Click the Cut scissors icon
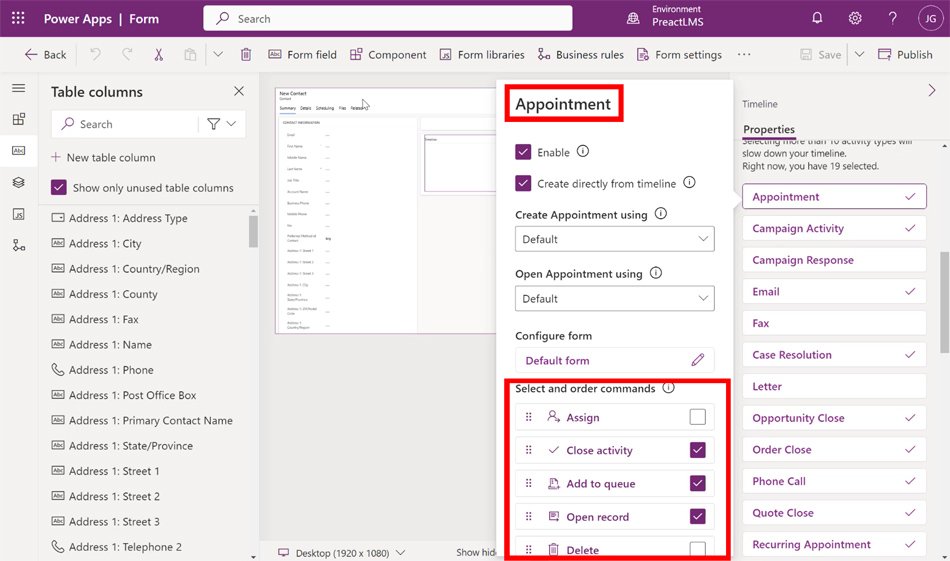This screenshot has width=950, height=561. [159, 55]
